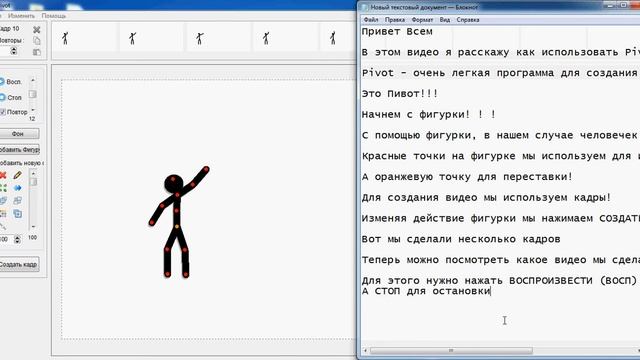The image size is (640, 360).
Task: Click after 'А СТОП для остановки' text
Action: pos(492,291)
